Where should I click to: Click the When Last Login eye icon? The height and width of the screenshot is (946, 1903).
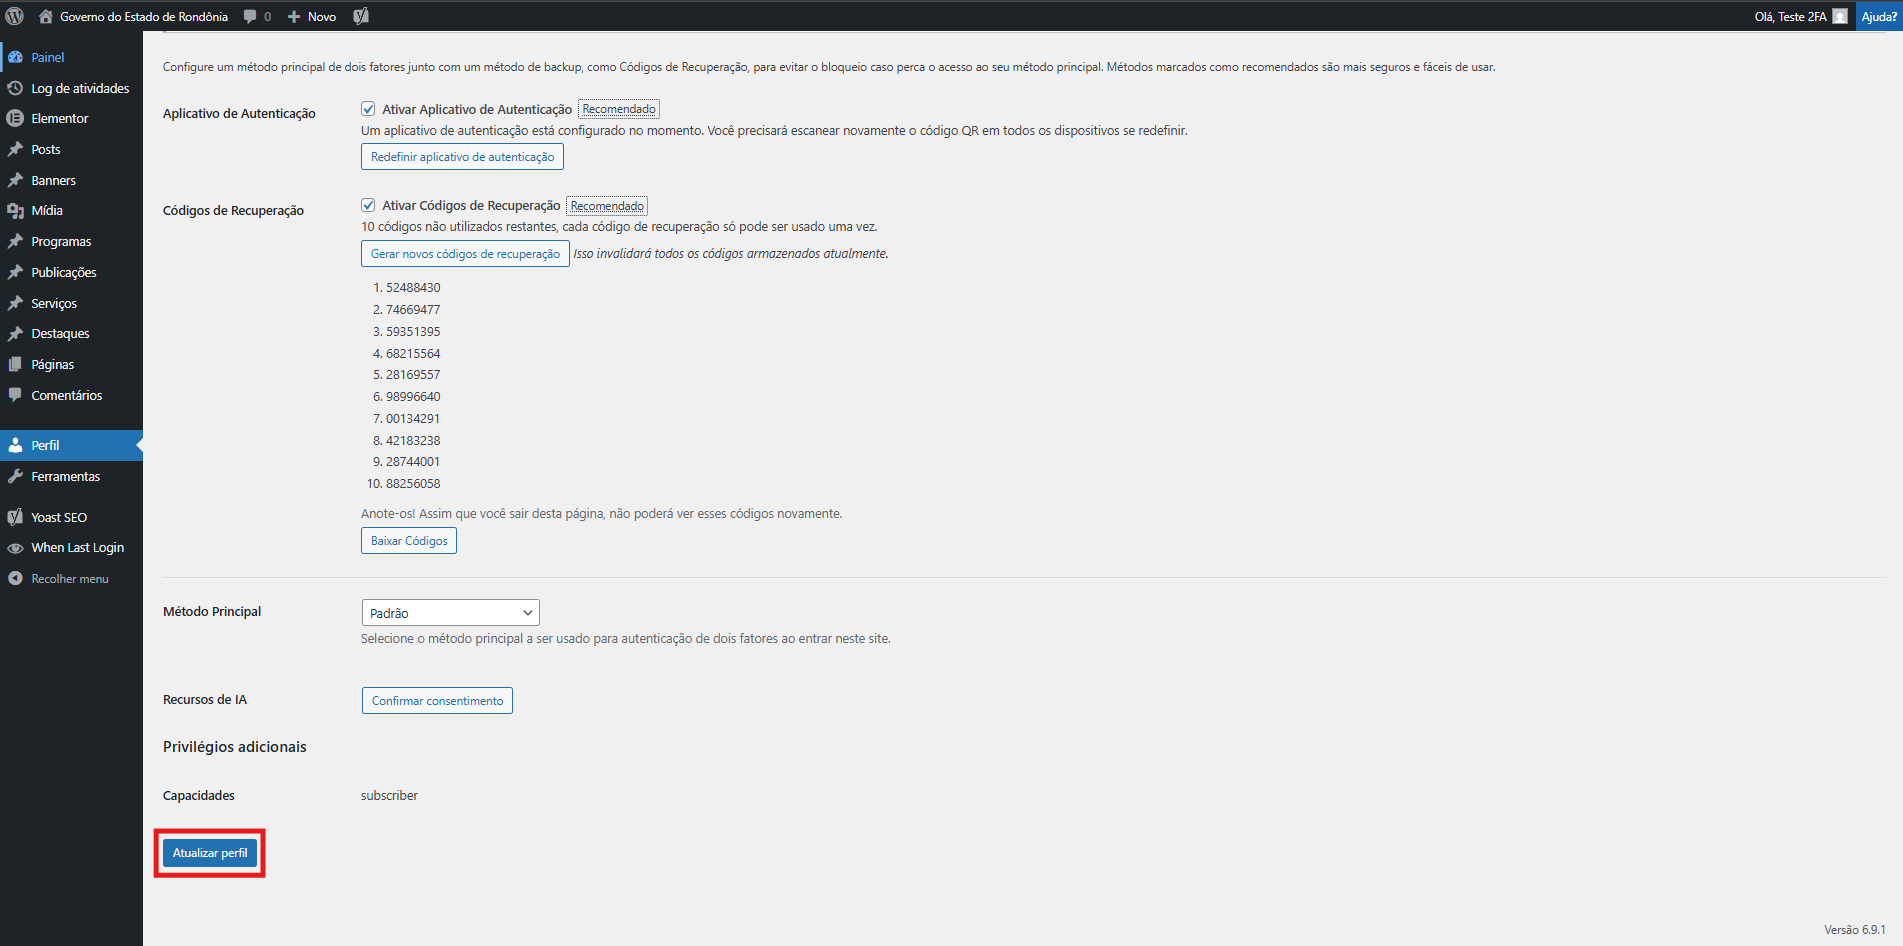pyautogui.click(x=15, y=548)
